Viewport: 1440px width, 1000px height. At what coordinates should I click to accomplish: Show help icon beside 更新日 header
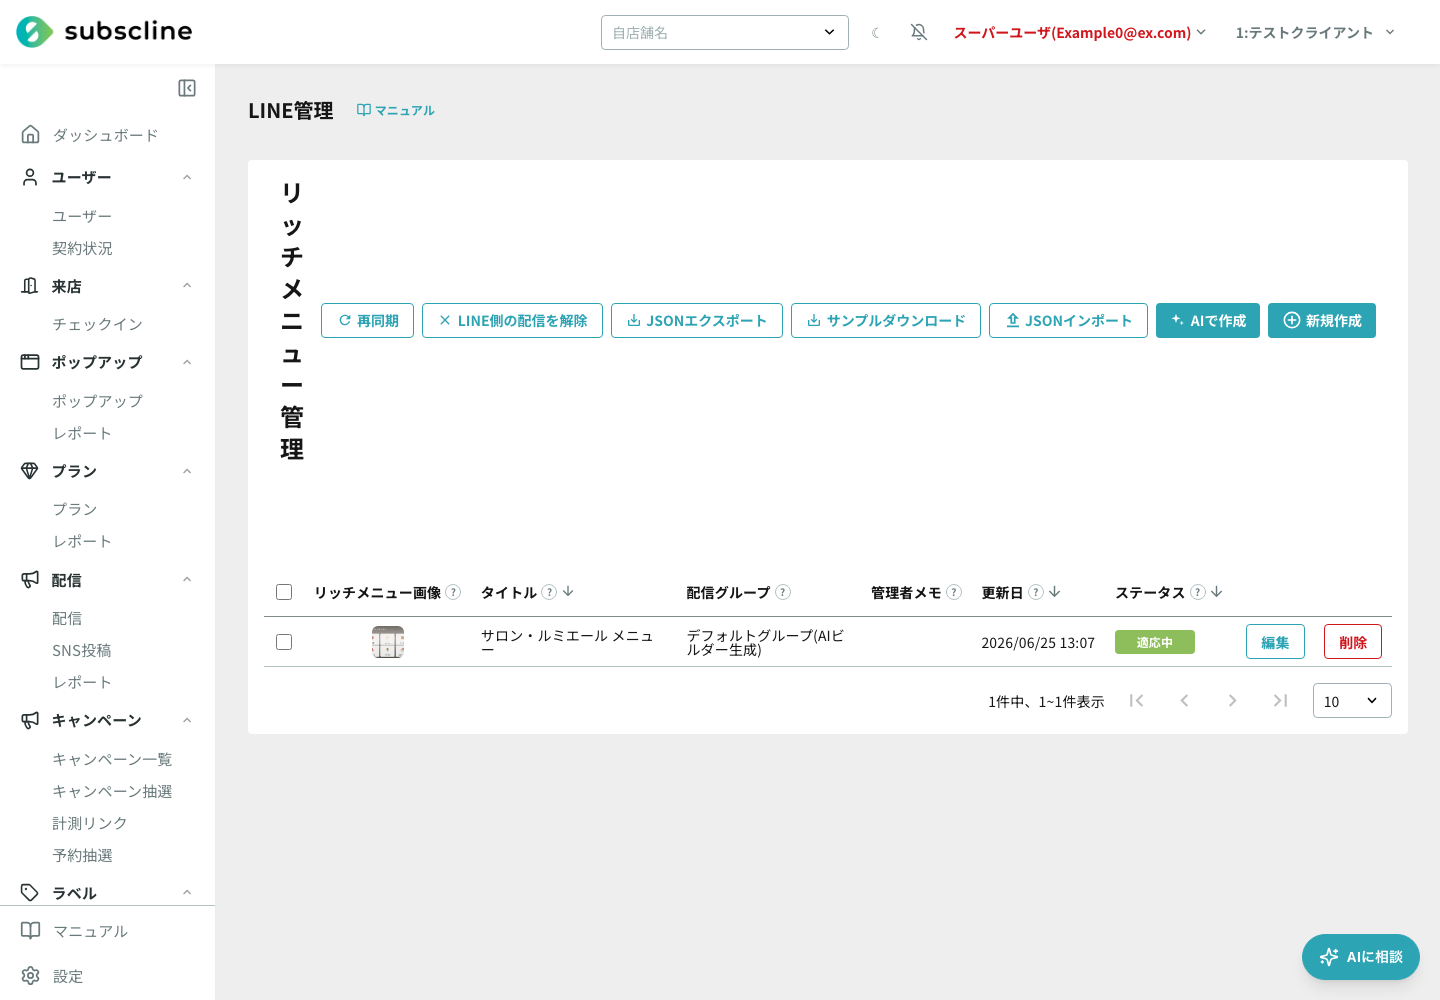coord(1036,592)
